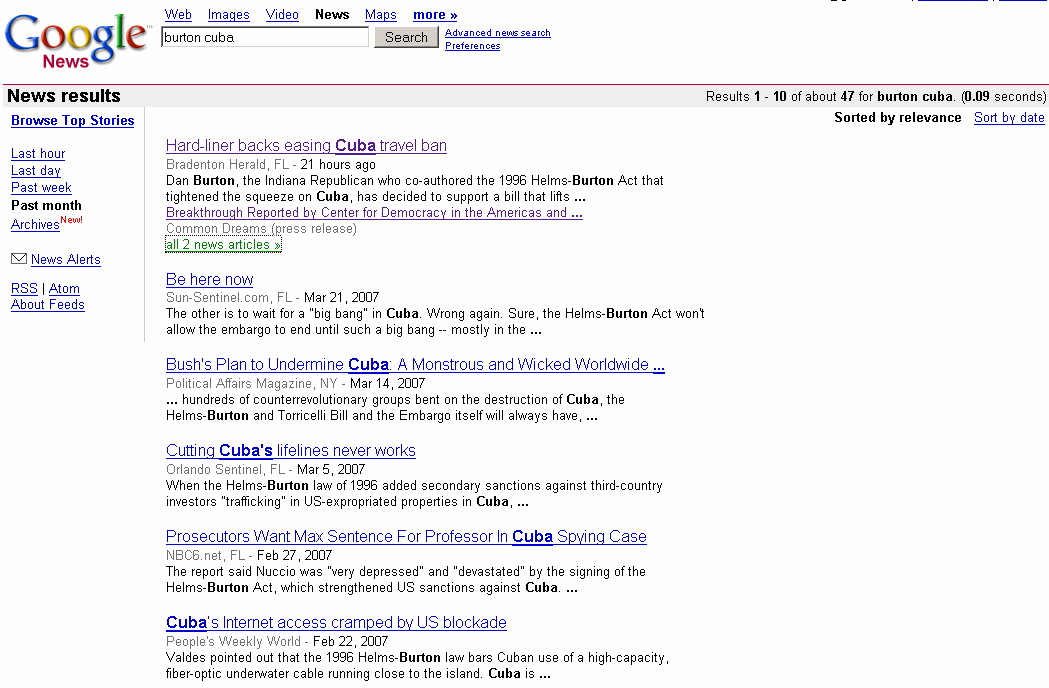Focus the search box containing 'burton cuba'
The width and height of the screenshot is (1049, 688).
tap(265, 37)
